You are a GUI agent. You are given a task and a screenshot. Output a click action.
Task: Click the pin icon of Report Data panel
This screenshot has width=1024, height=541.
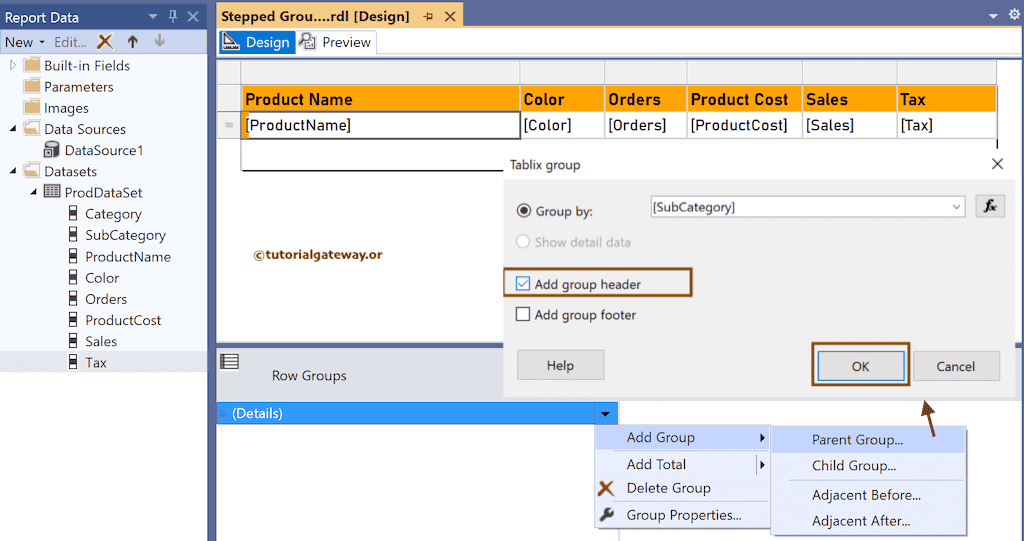[173, 17]
